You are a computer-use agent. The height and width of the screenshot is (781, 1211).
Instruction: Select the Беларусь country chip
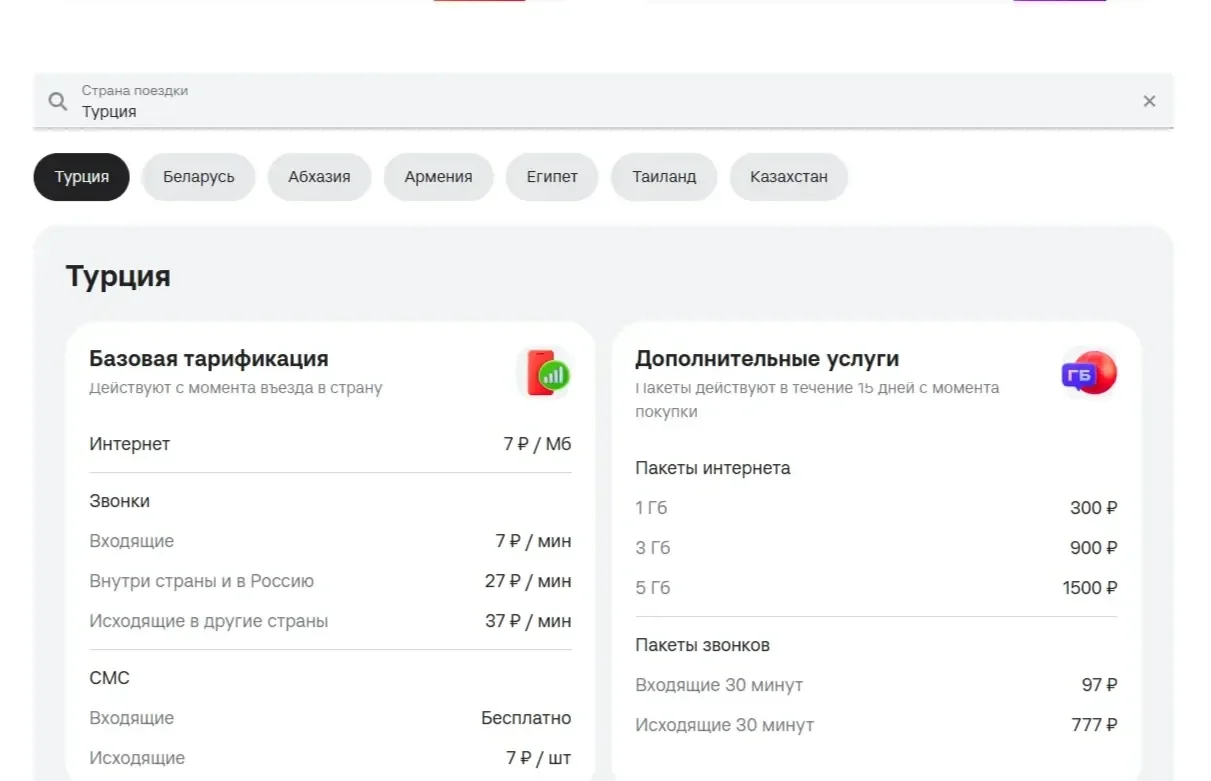199,177
